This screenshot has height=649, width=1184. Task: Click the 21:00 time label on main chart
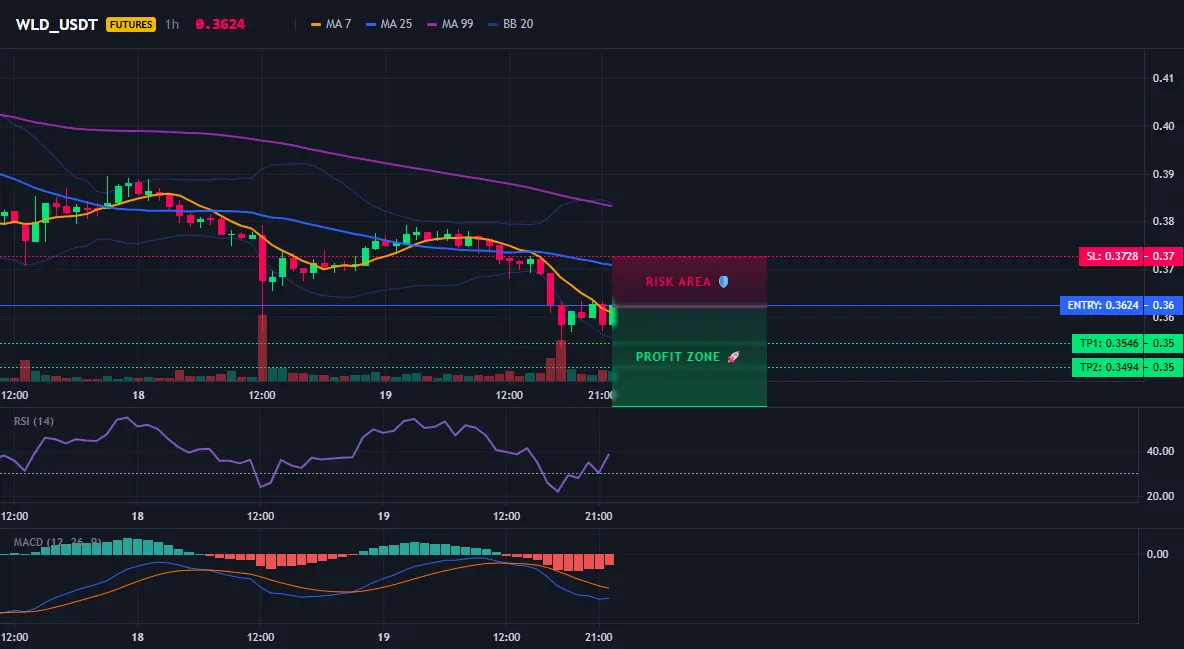(x=600, y=395)
